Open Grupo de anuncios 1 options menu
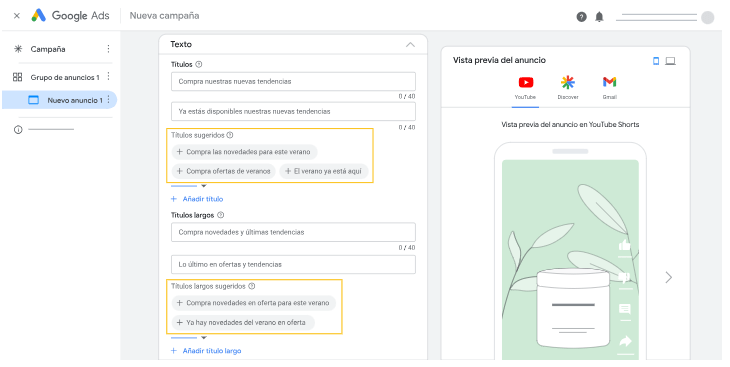 click(108, 76)
